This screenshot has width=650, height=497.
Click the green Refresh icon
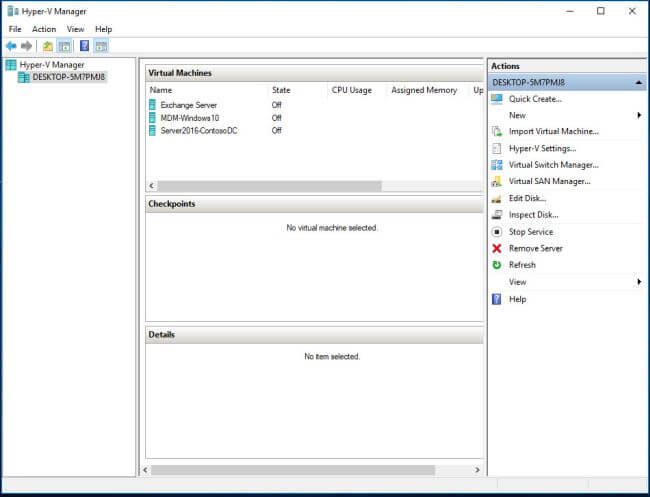(x=497, y=265)
